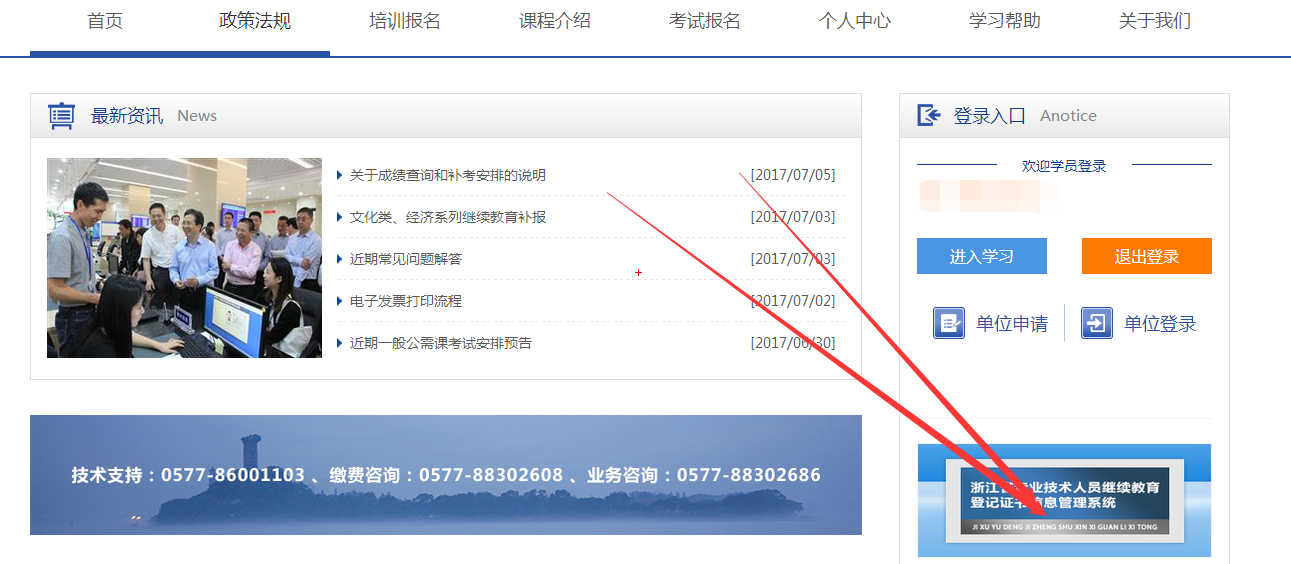Open the news link 关于成绩查询和补考安排的说明

coord(448,175)
